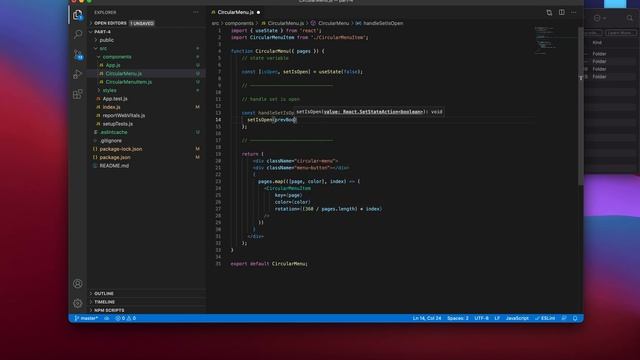
Task: Open errors and warnings status item
Action: 125,318
